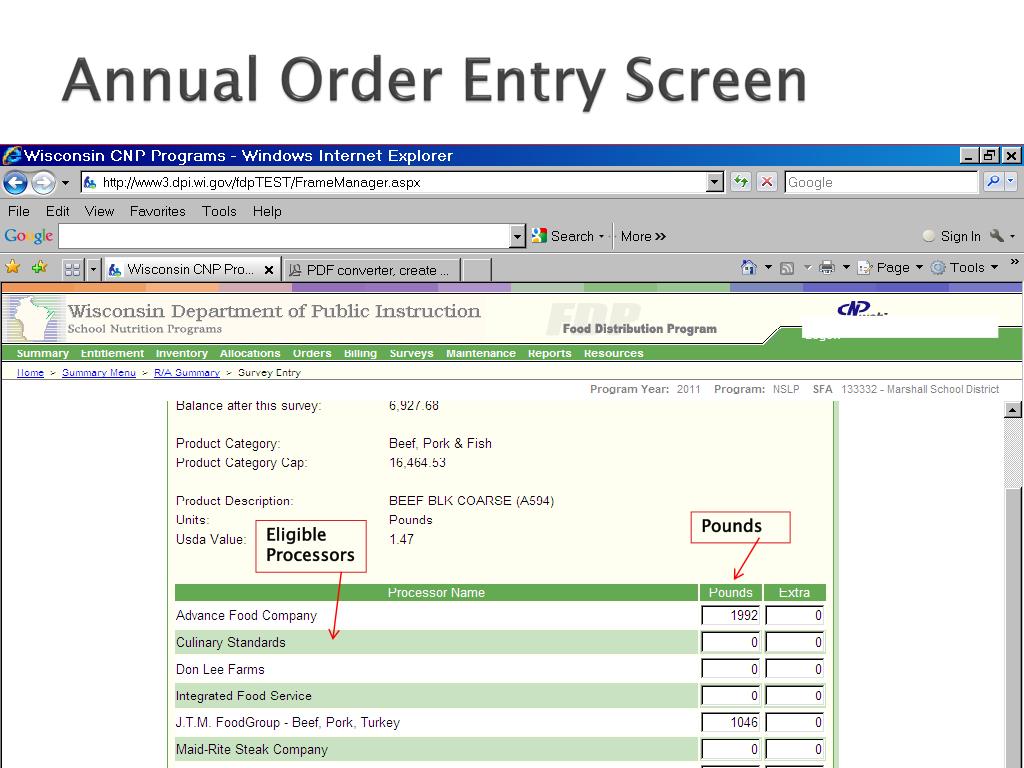Click Extra field for Advance Food Company
The height and width of the screenshot is (768, 1024).
coord(794,615)
